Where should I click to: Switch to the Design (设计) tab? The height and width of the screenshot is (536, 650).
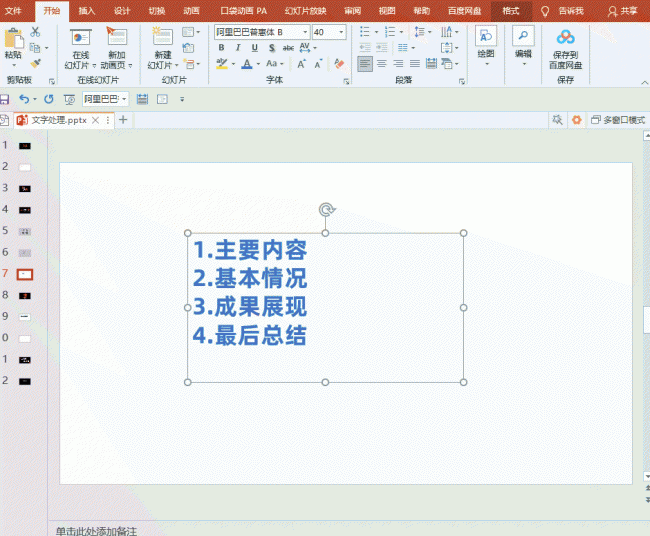[x=122, y=11]
